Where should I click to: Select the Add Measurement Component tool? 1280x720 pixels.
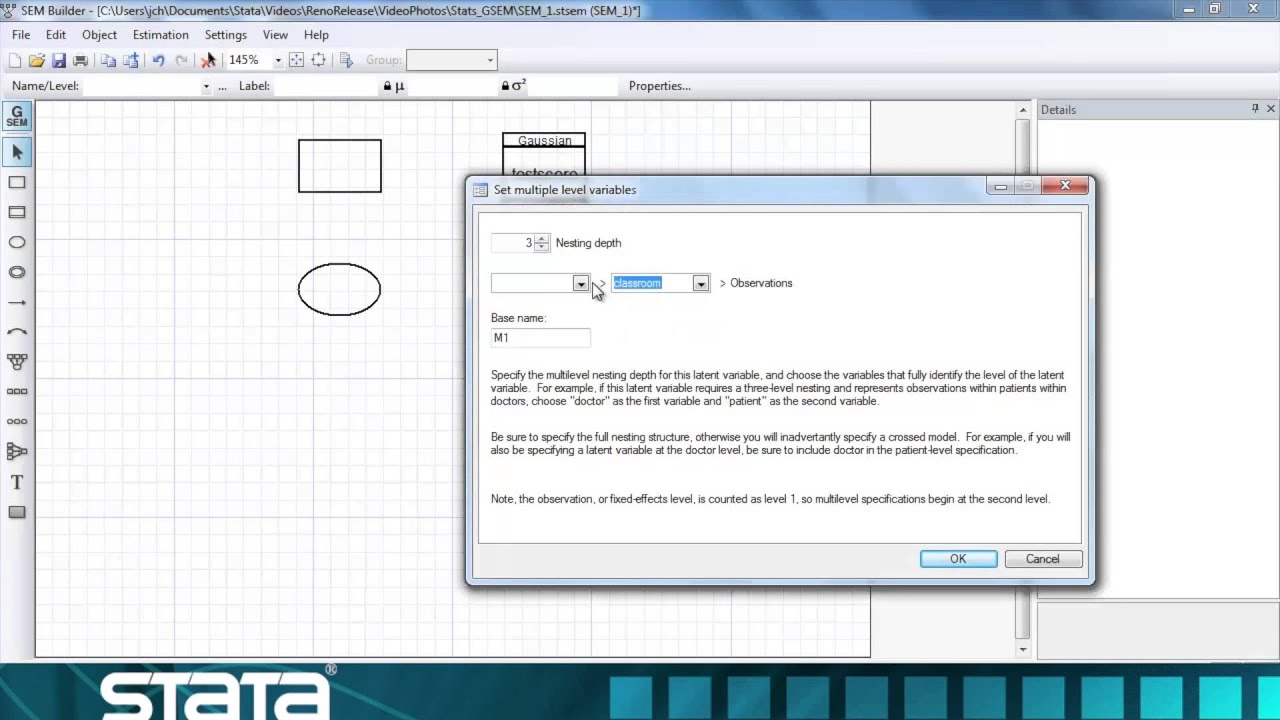17,361
